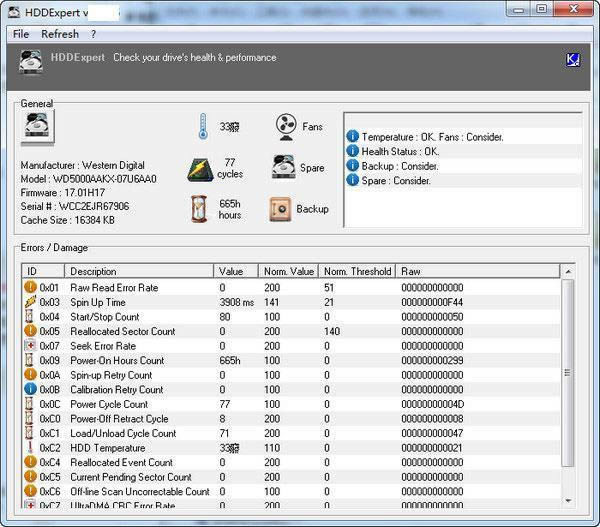Select the Raw Read Error Rate description
600x527 pixels.
pos(114,287)
